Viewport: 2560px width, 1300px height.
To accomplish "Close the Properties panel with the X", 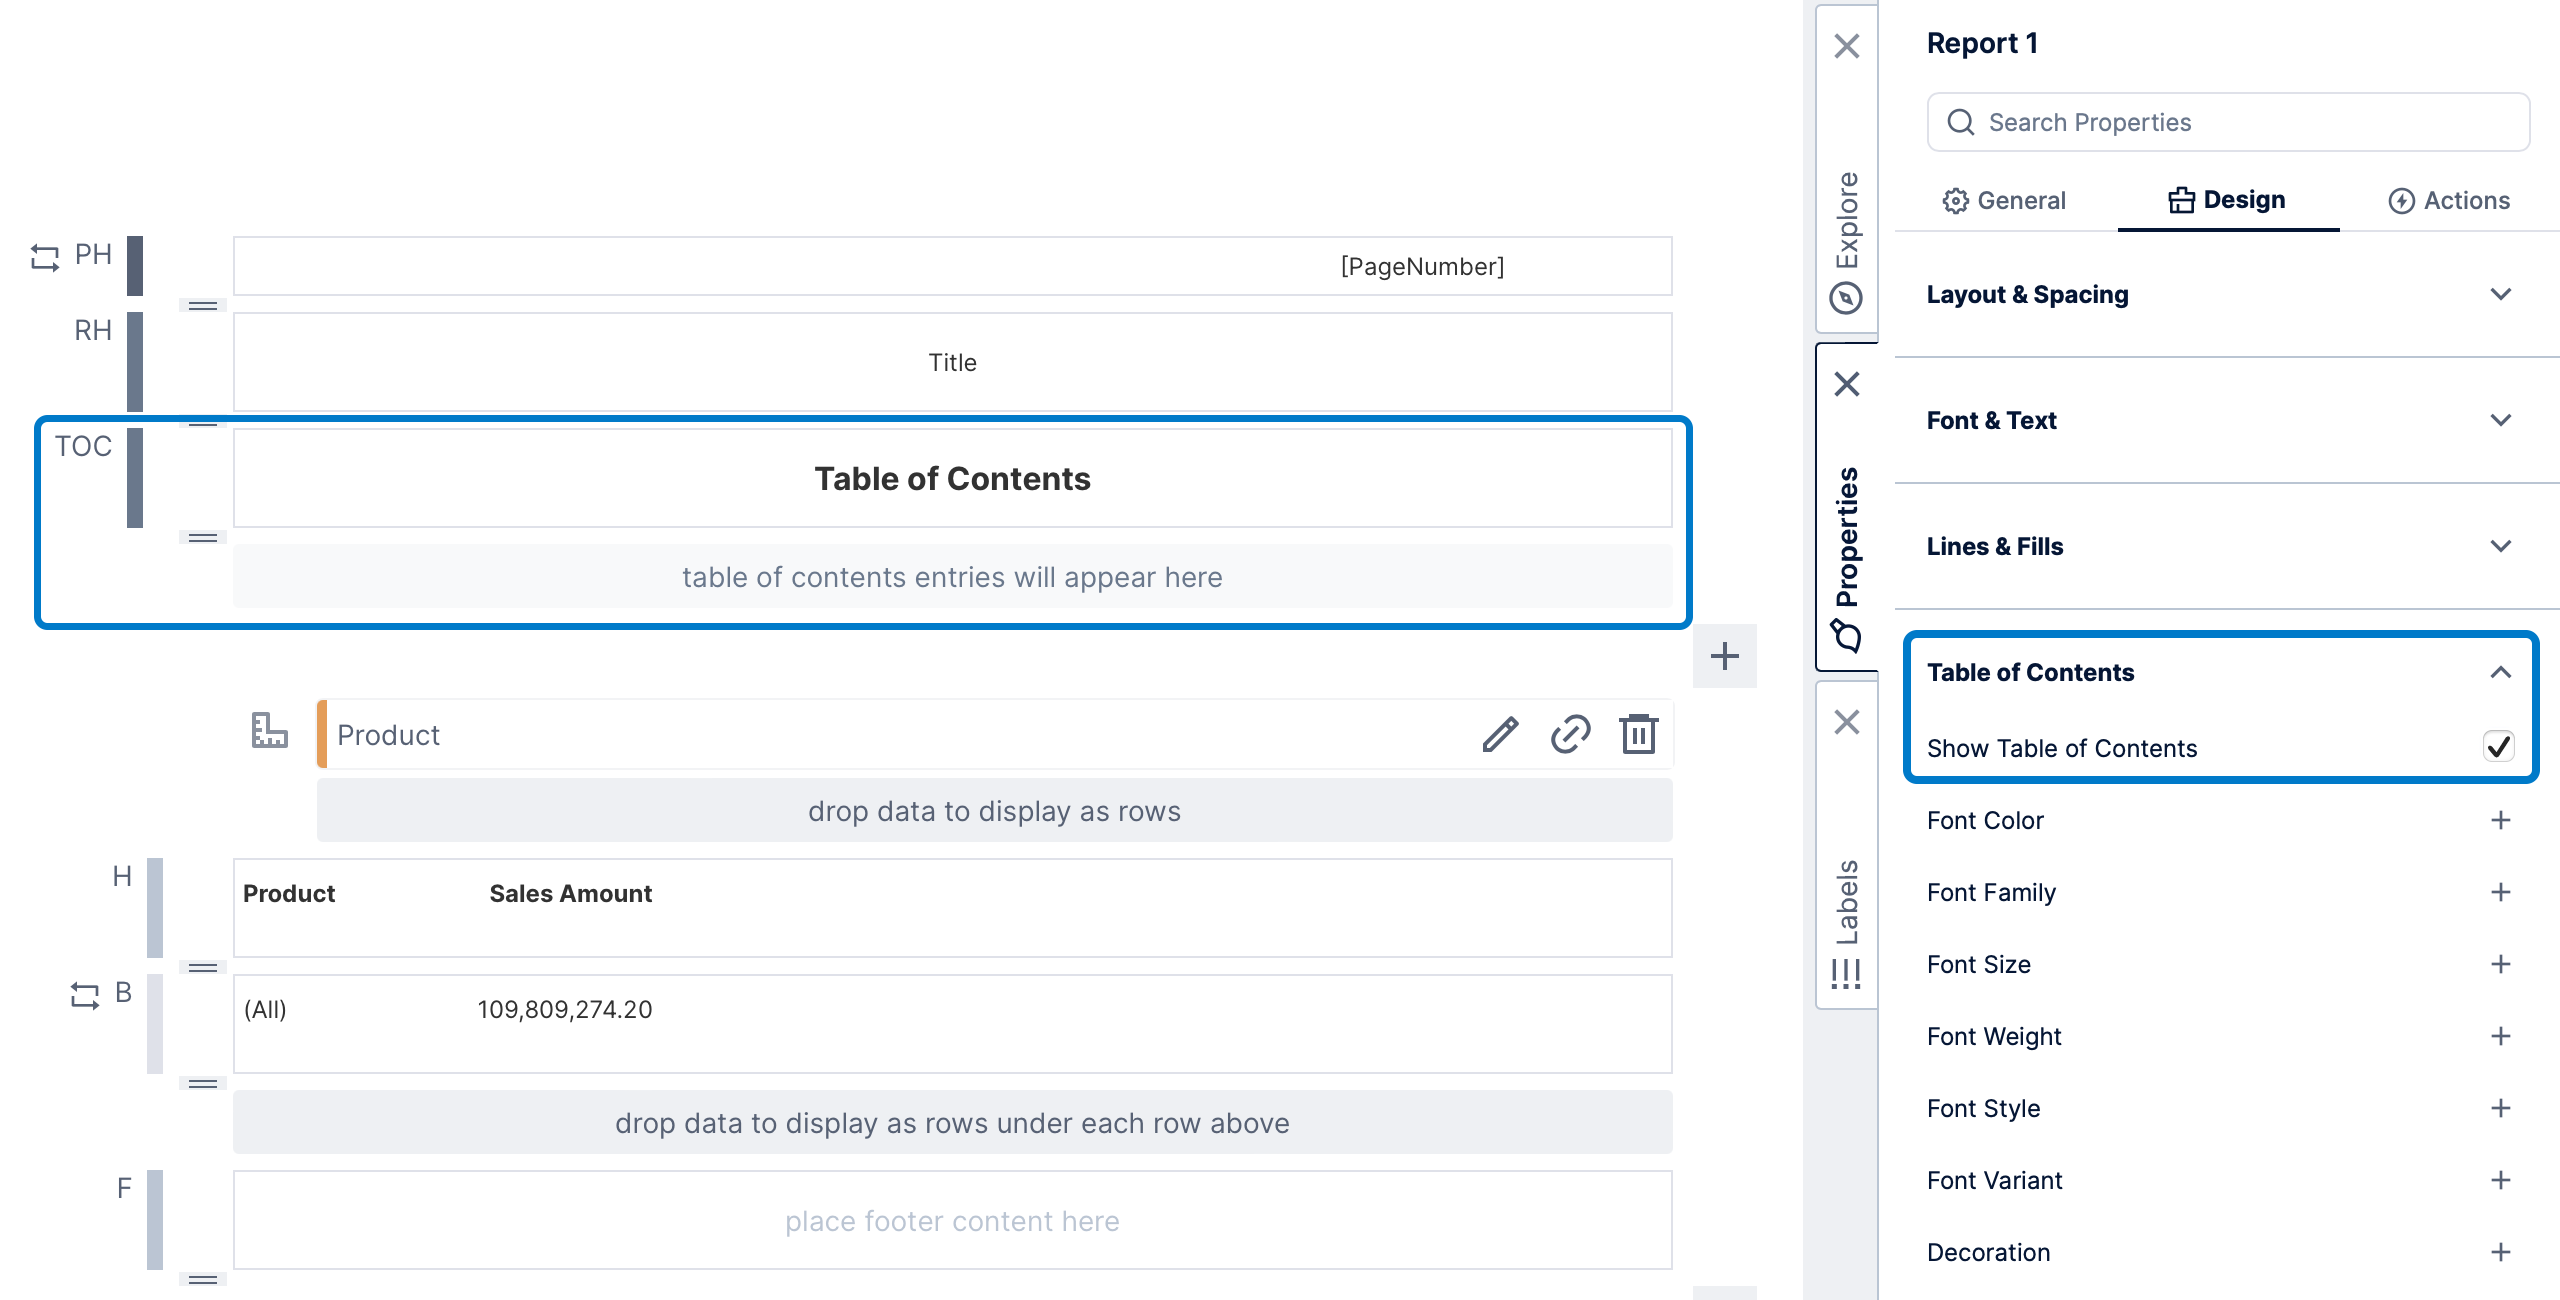I will [x=1846, y=384].
